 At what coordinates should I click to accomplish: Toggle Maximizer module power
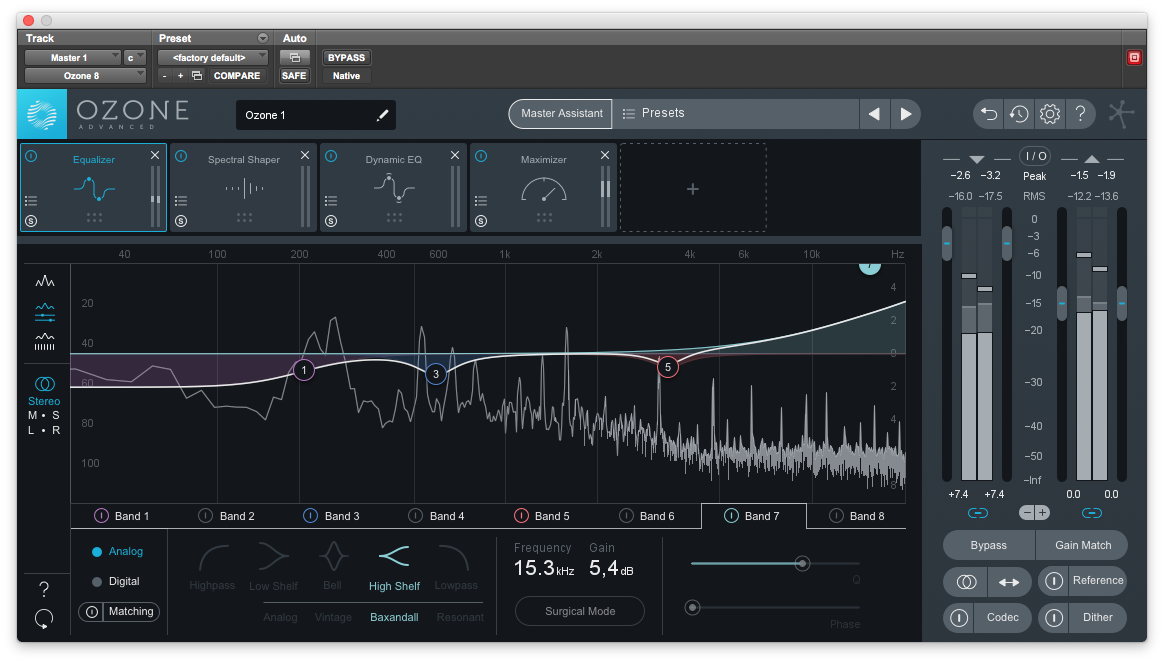(x=481, y=157)
